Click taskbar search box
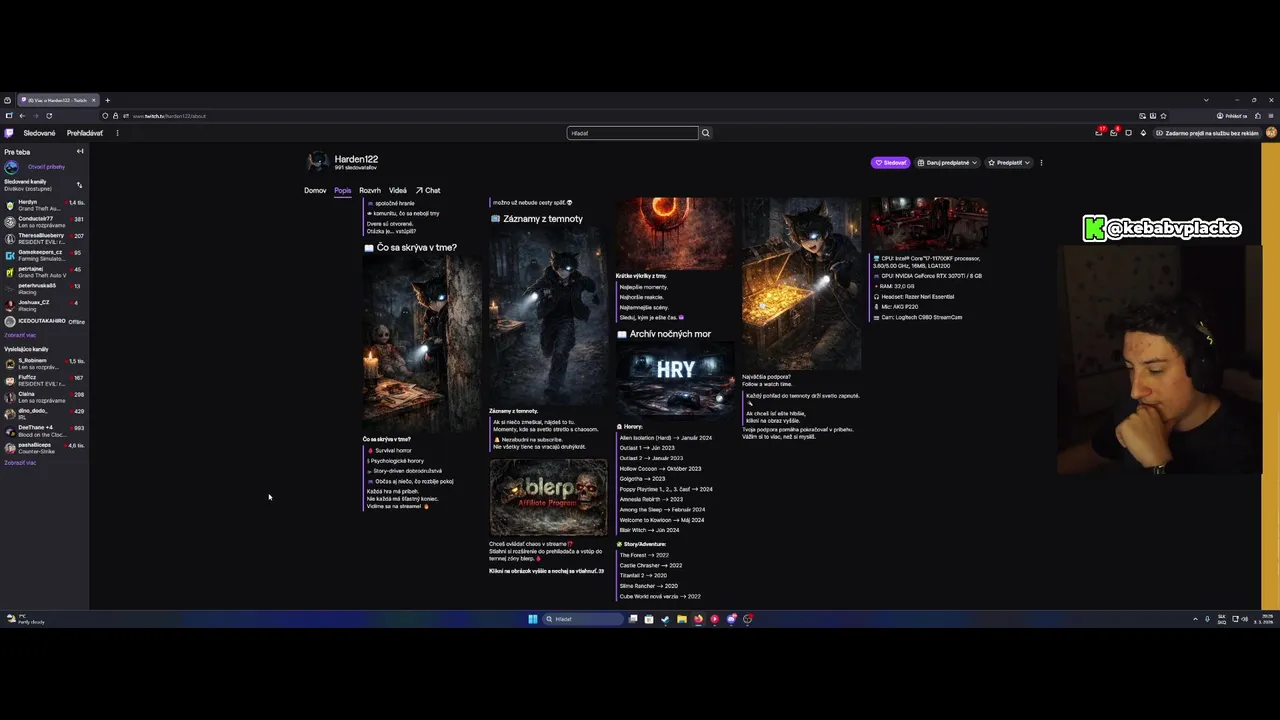Screen dimensions: 1280x720 point(583,619)
